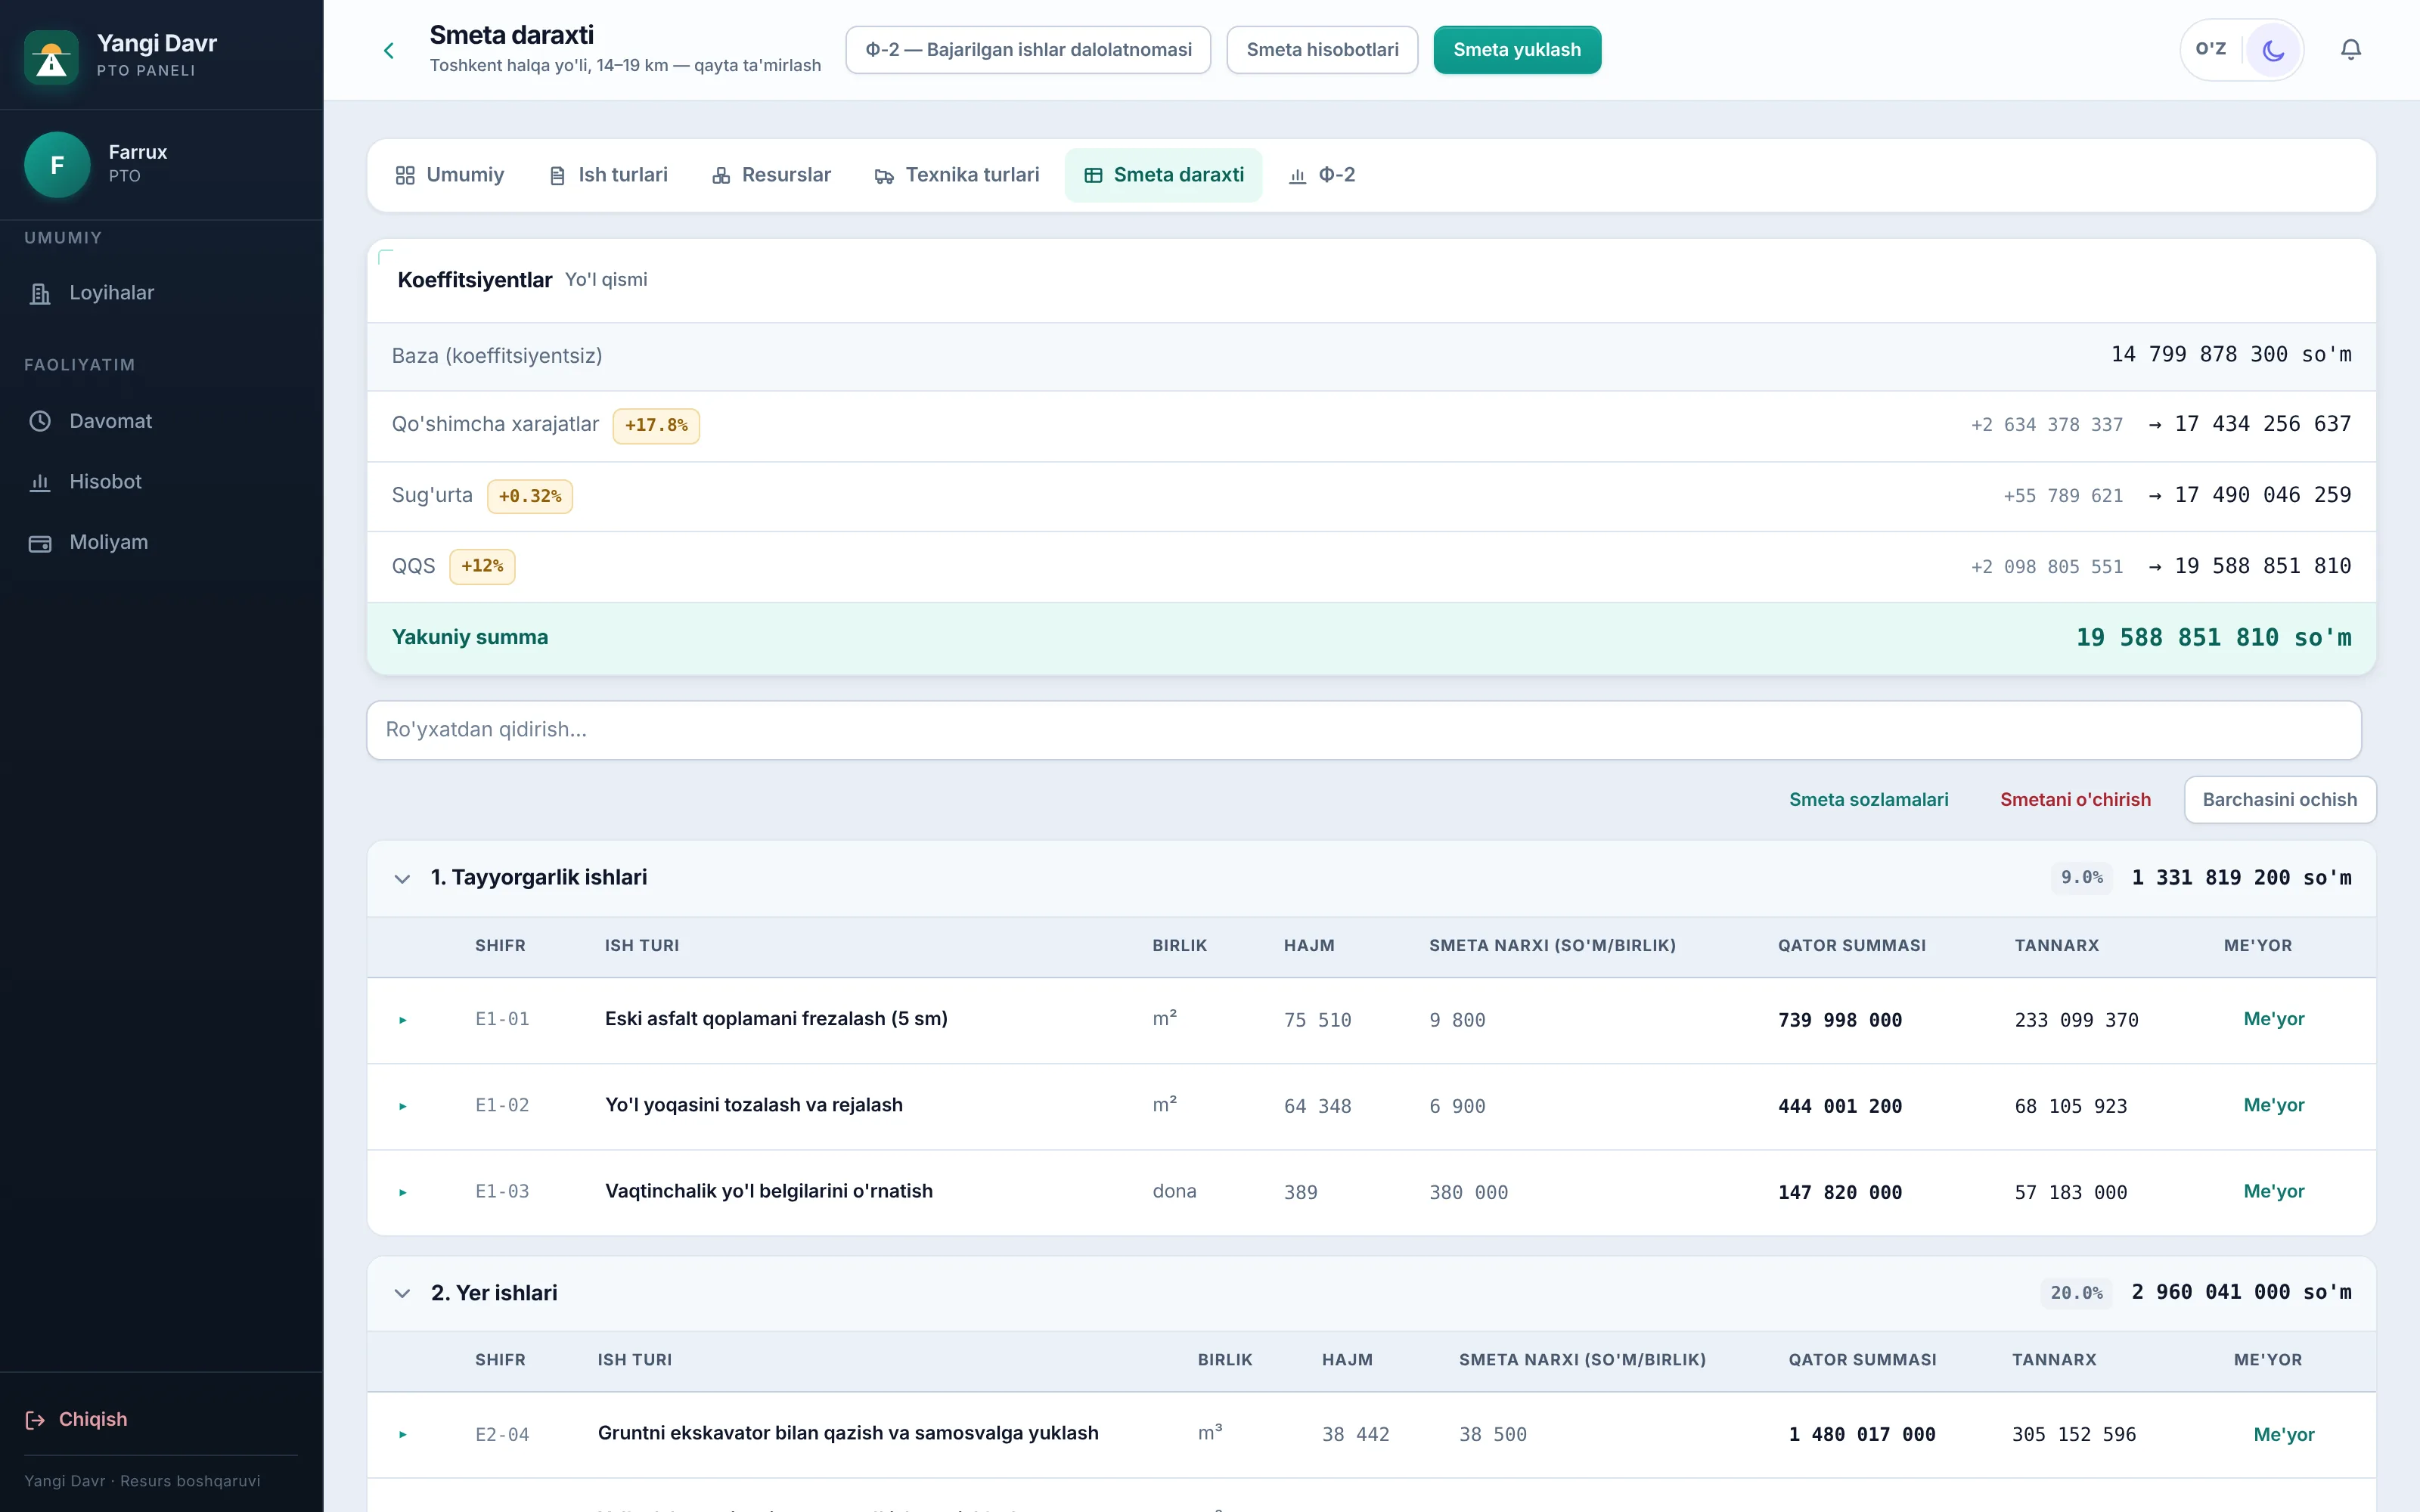Collapse section 1. Tayyorgarlik ishlari
Viewport: 2420px width, 1512px height.
click(x=402, y=879)
